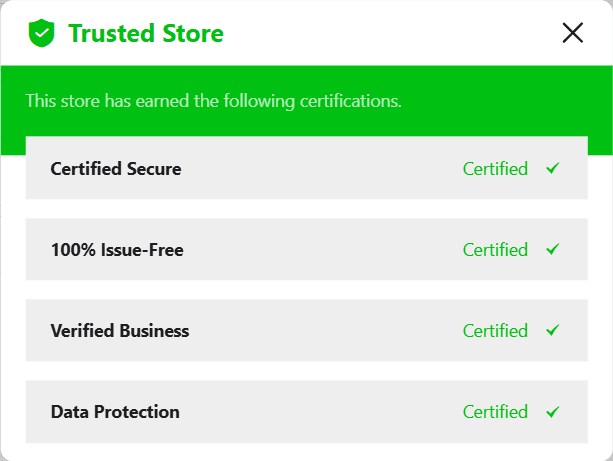The width and height of the screenshot is (613, 461).
Task: Open the Data Protection certification row
Action: [x=306, y=412]
